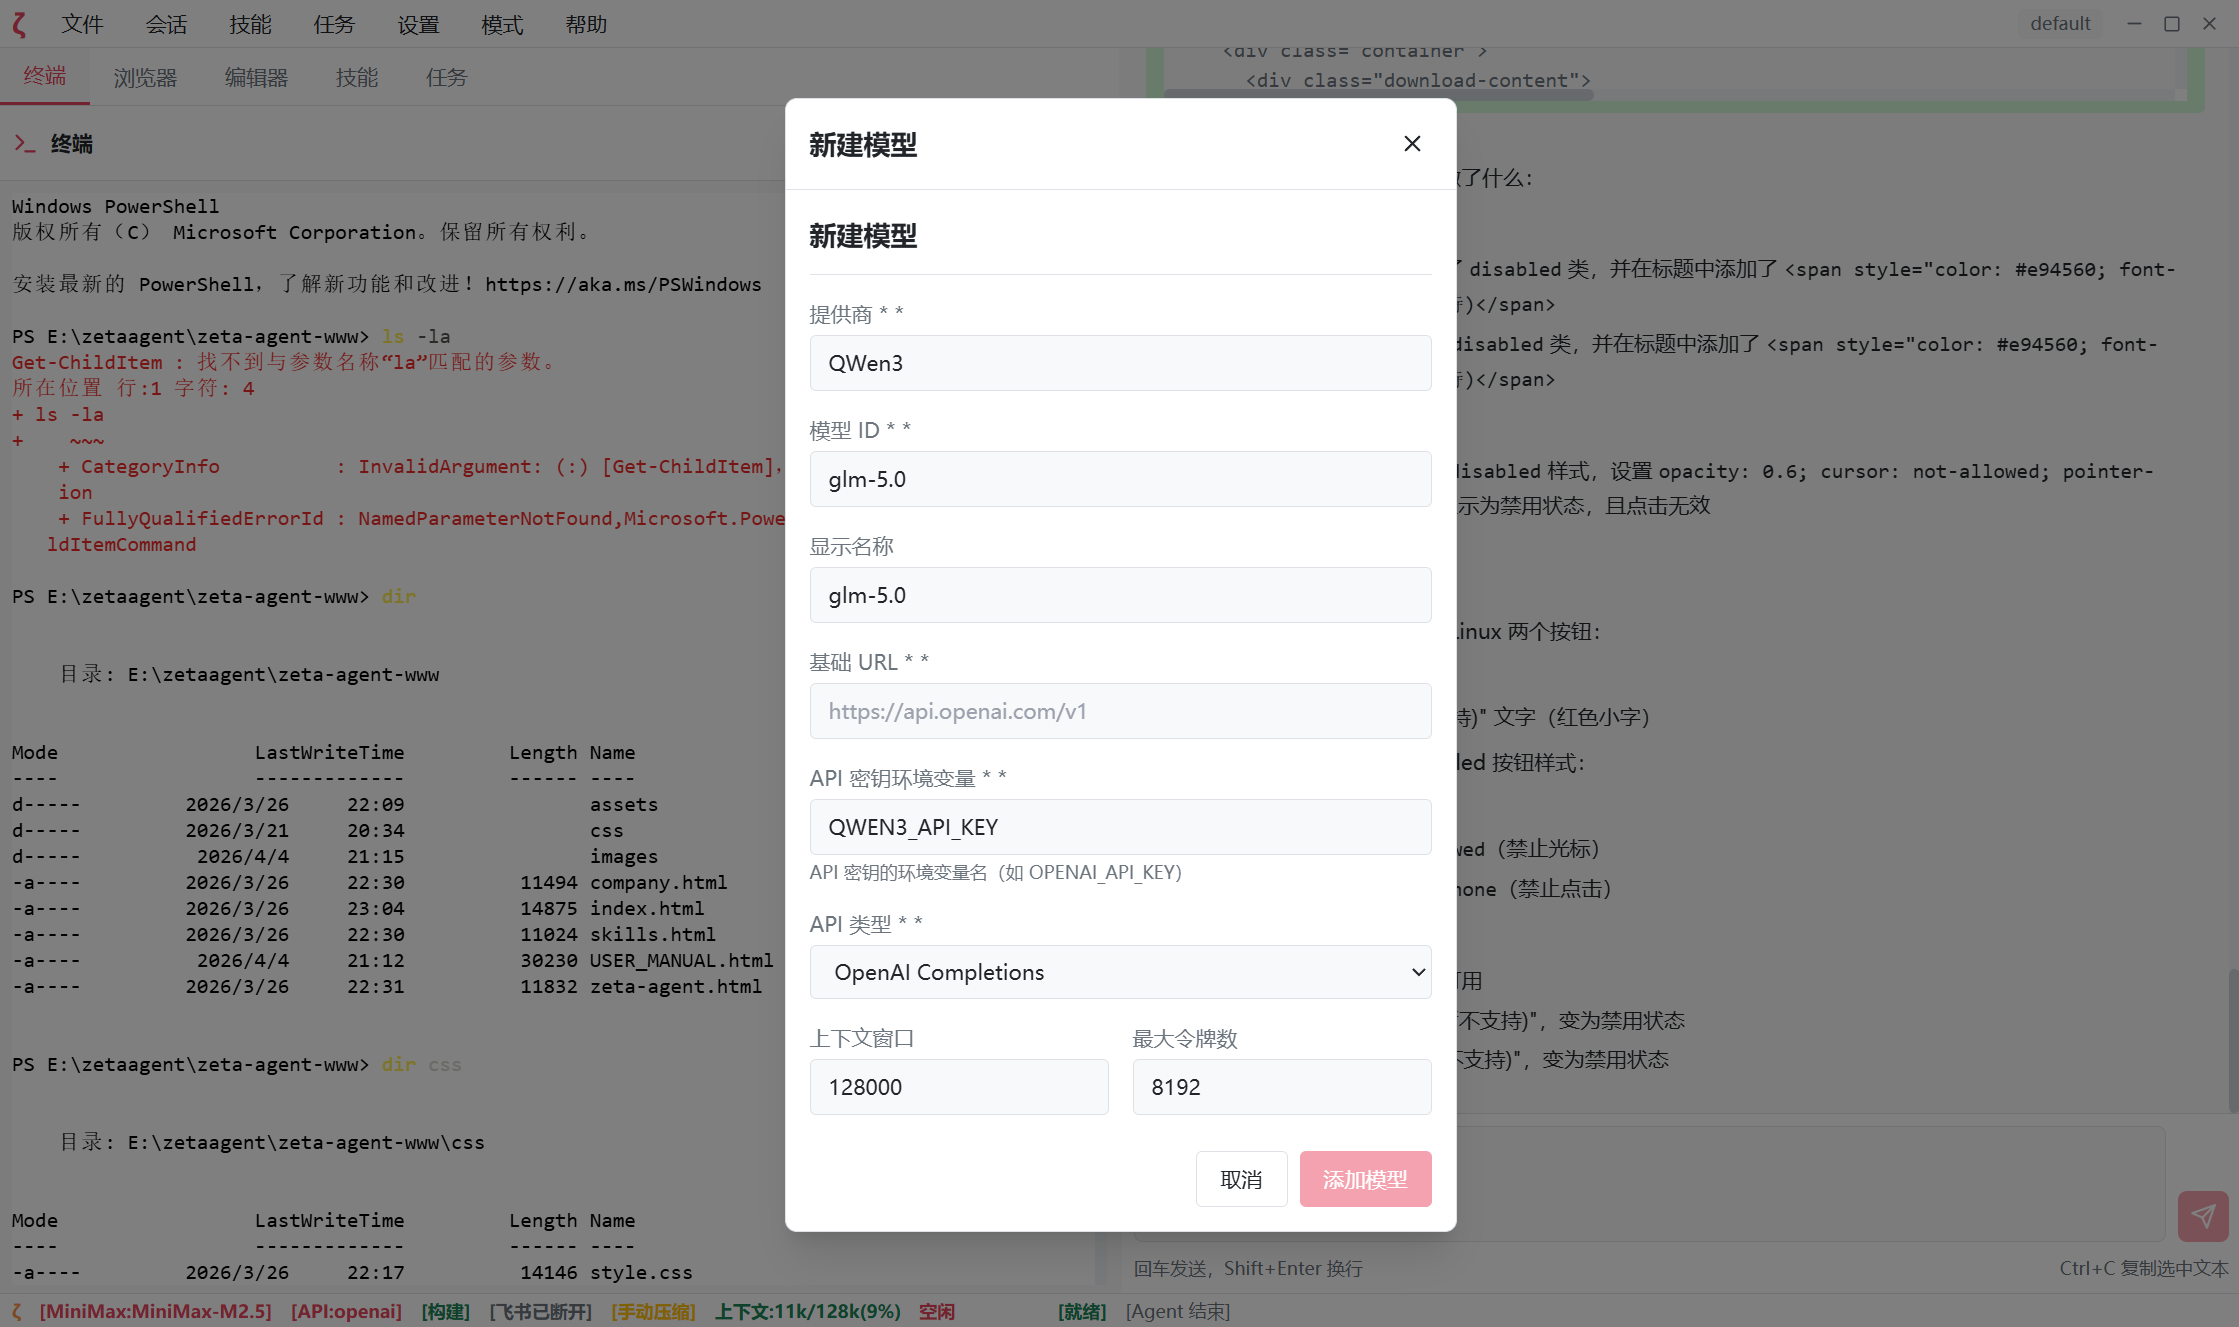Click the terminal prompt icon beside 终端
The width and height of the screenshot is (2239, 1327).
pyautogui.click(x=25, y=144)
